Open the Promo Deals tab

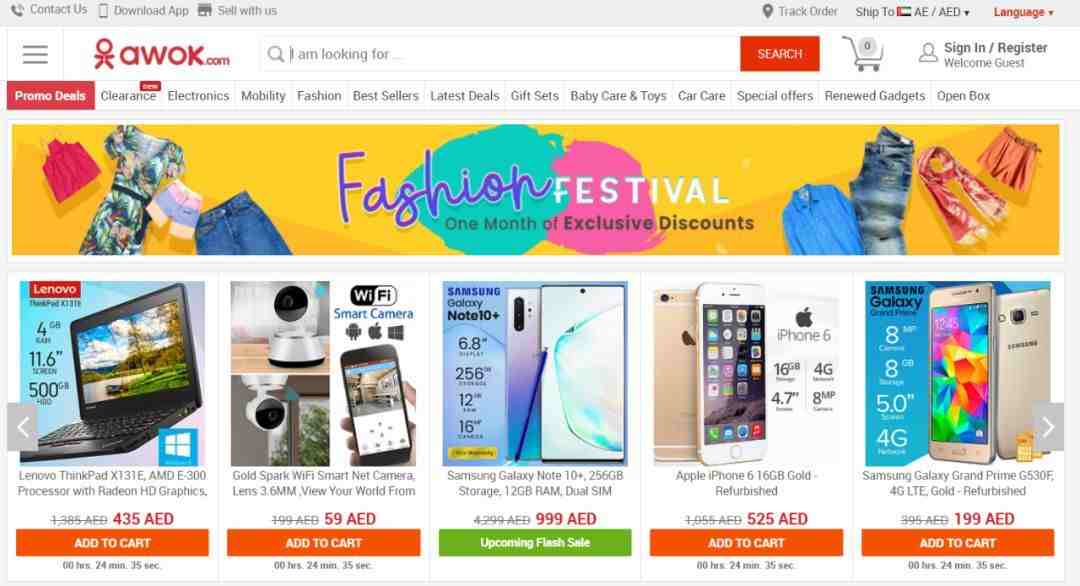pos(50,96)
